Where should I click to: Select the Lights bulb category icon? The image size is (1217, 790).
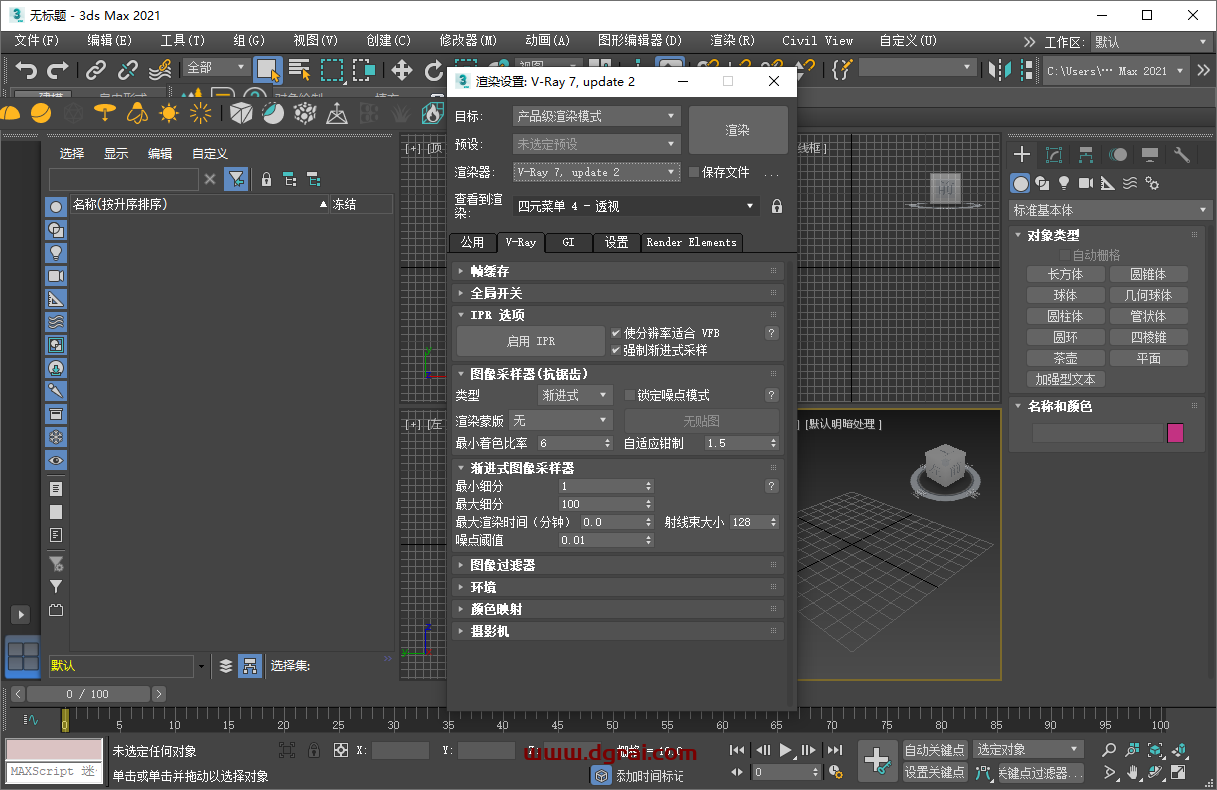[1064, 183]
